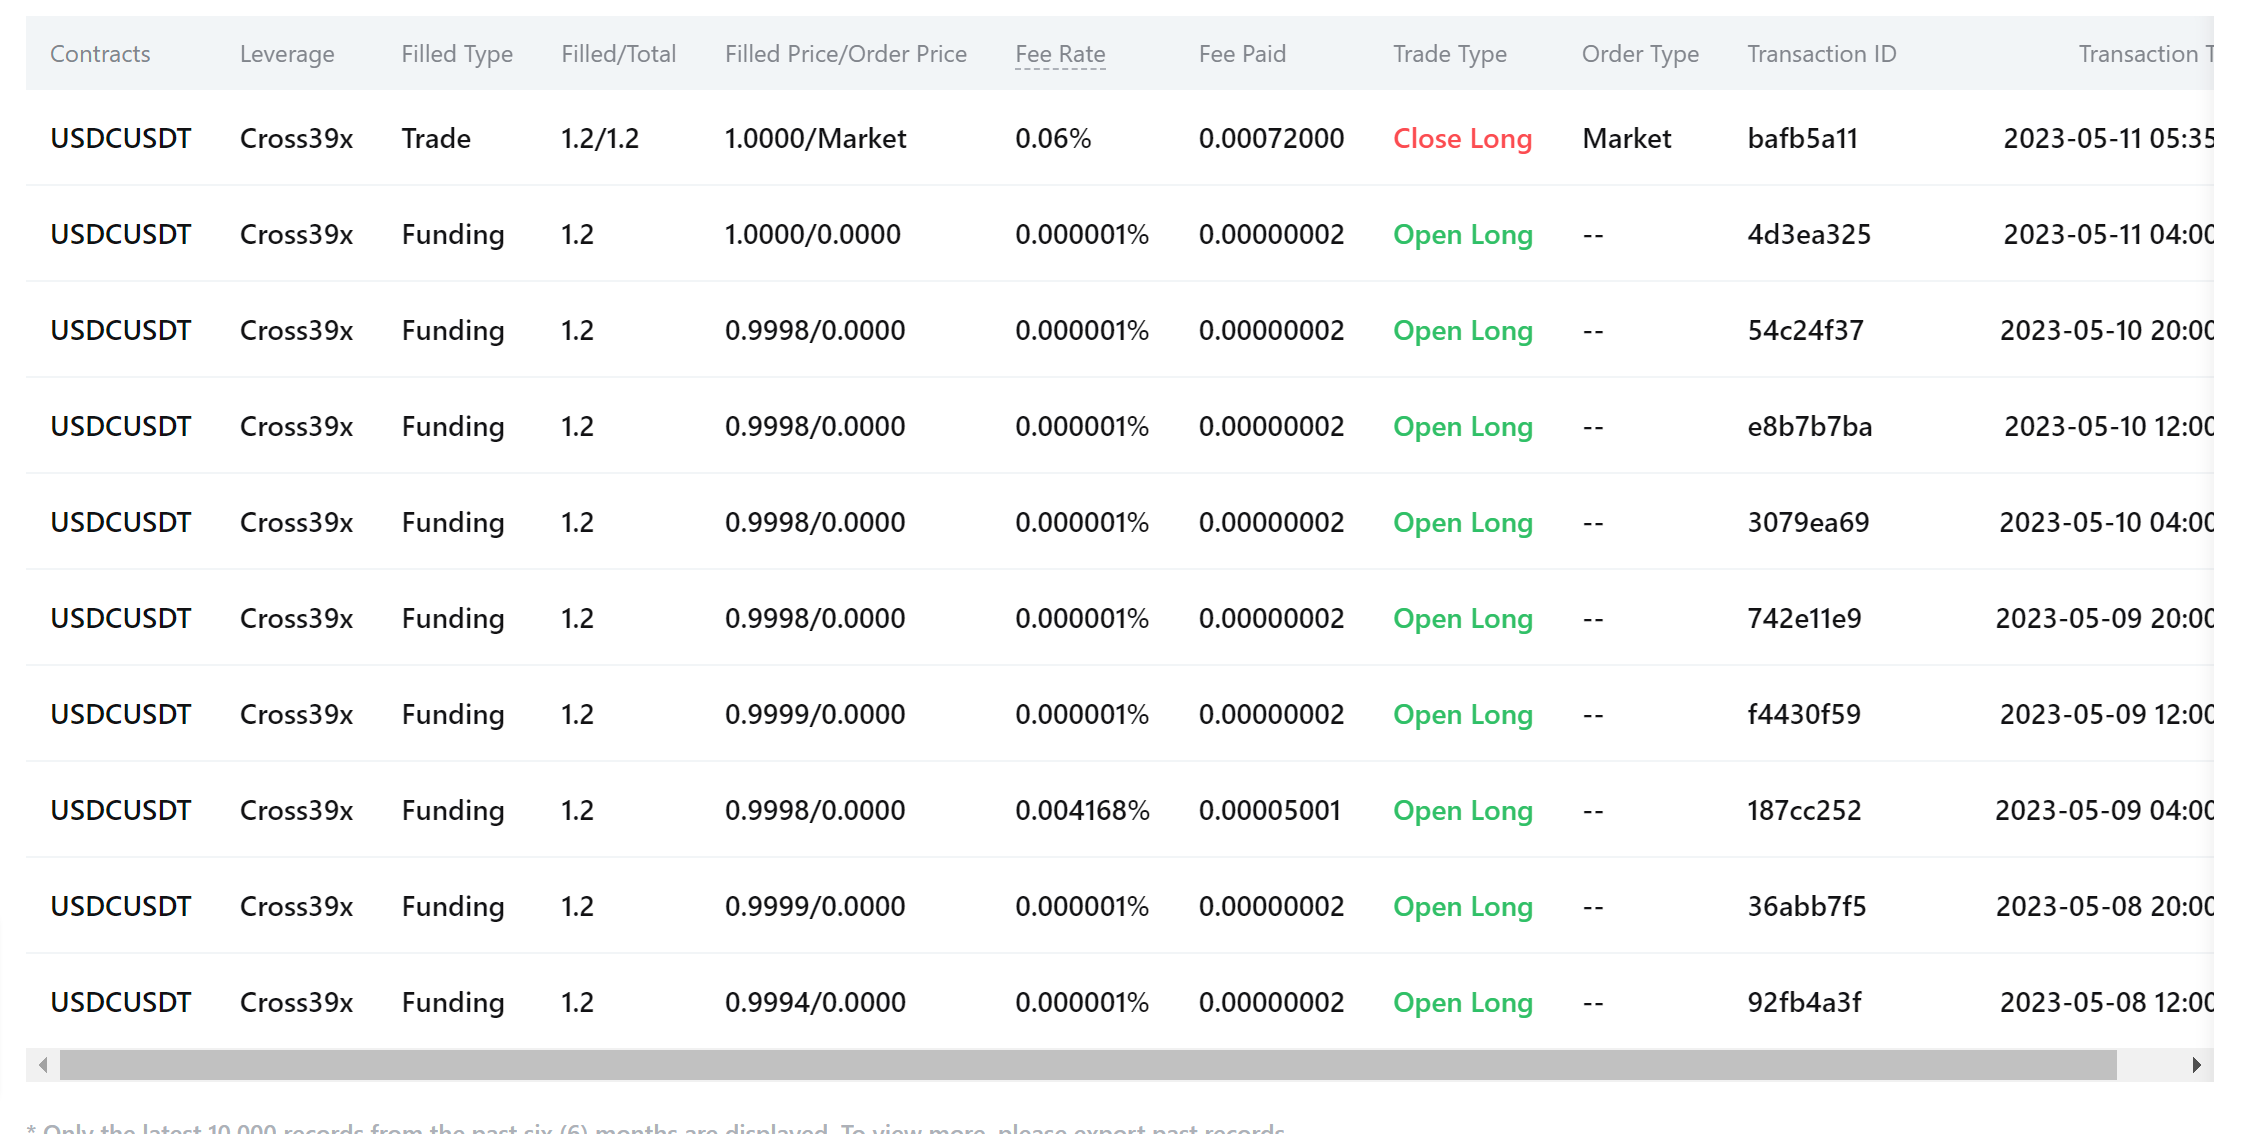Screen dimensions: 2262x1134
Task: Click the horizontal scrollbar thumb
Action: coord(1088,1065)
